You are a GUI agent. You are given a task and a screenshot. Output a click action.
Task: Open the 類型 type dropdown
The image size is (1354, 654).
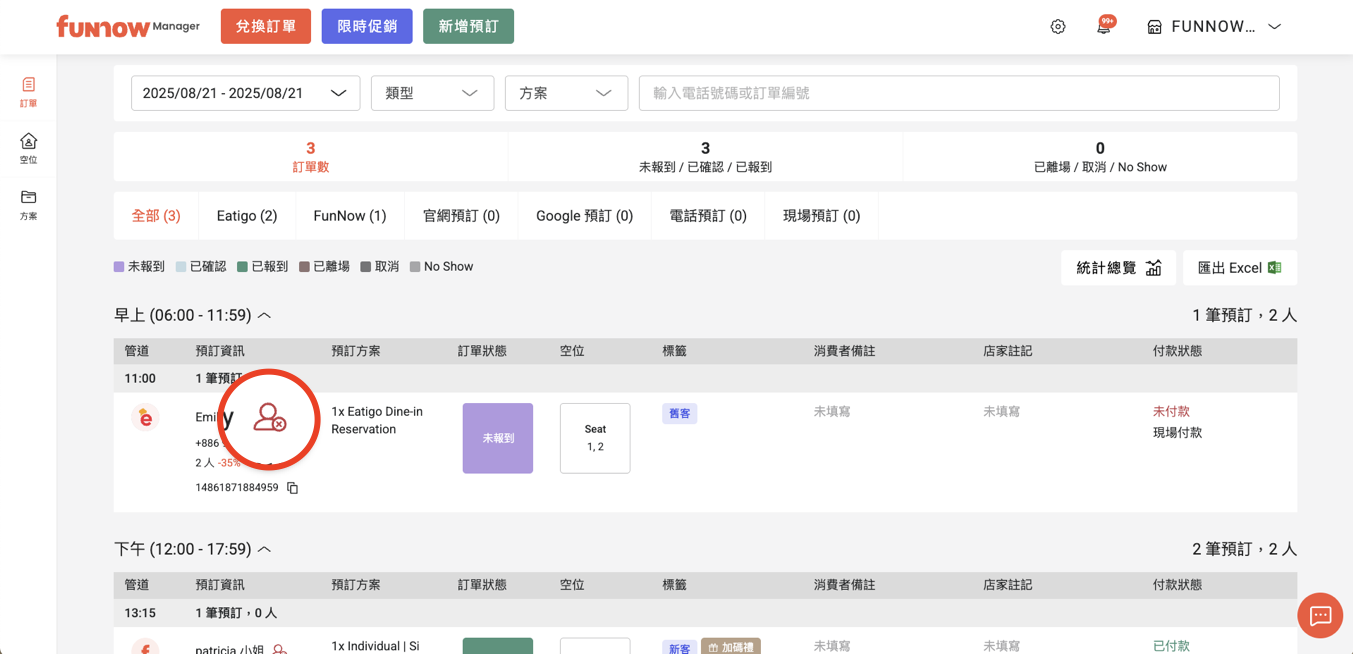[432, 93]
